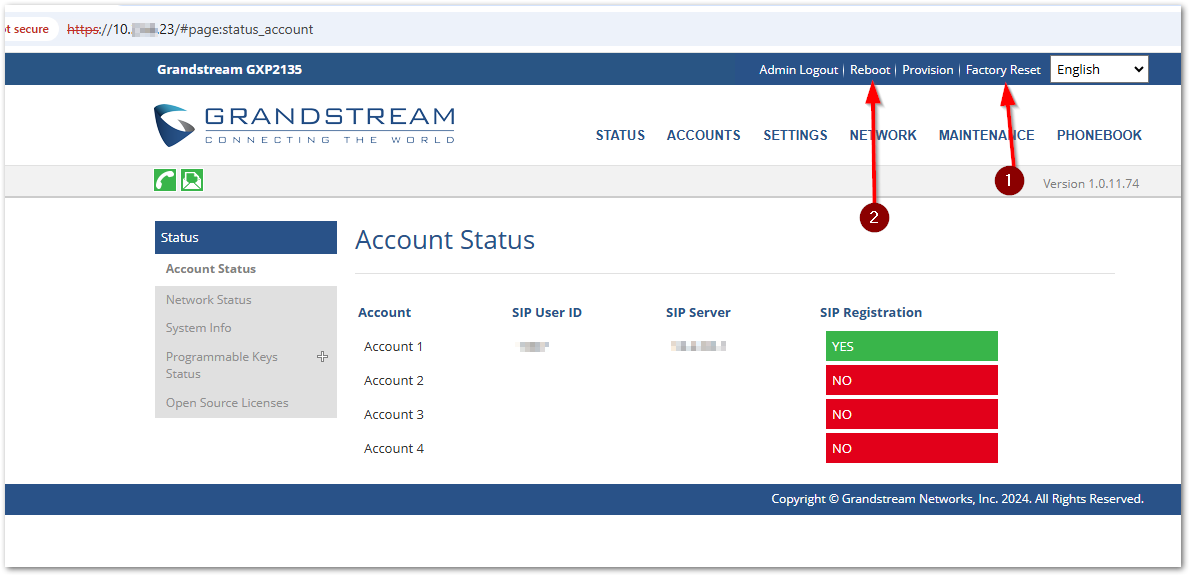This screenshot has width=1190, height=576.
Task: Open the SETTINGS menu
Action: click(795, 135)
